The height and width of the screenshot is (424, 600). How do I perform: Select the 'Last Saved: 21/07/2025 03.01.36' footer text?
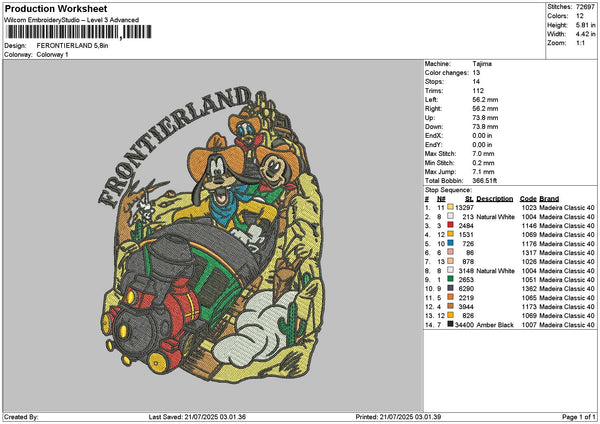[x=197, y=417]
